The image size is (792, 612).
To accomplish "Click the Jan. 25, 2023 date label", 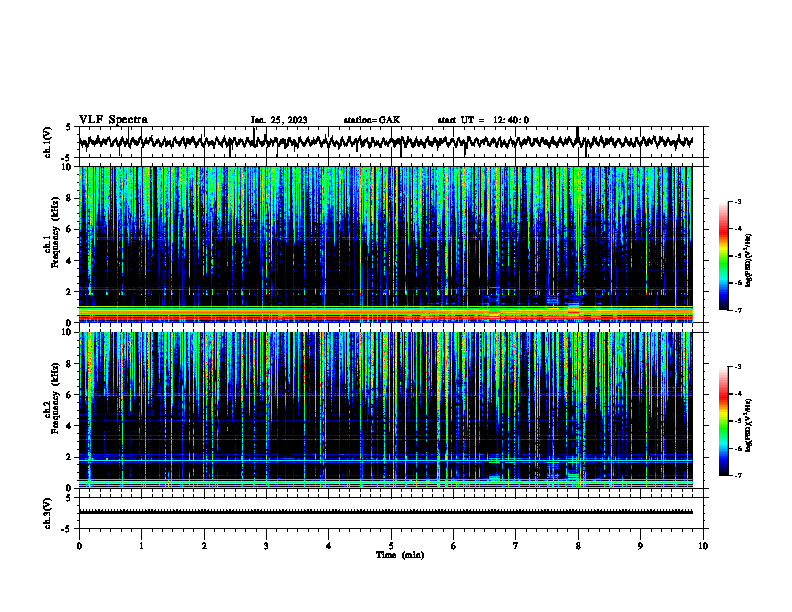I will 279,120.
